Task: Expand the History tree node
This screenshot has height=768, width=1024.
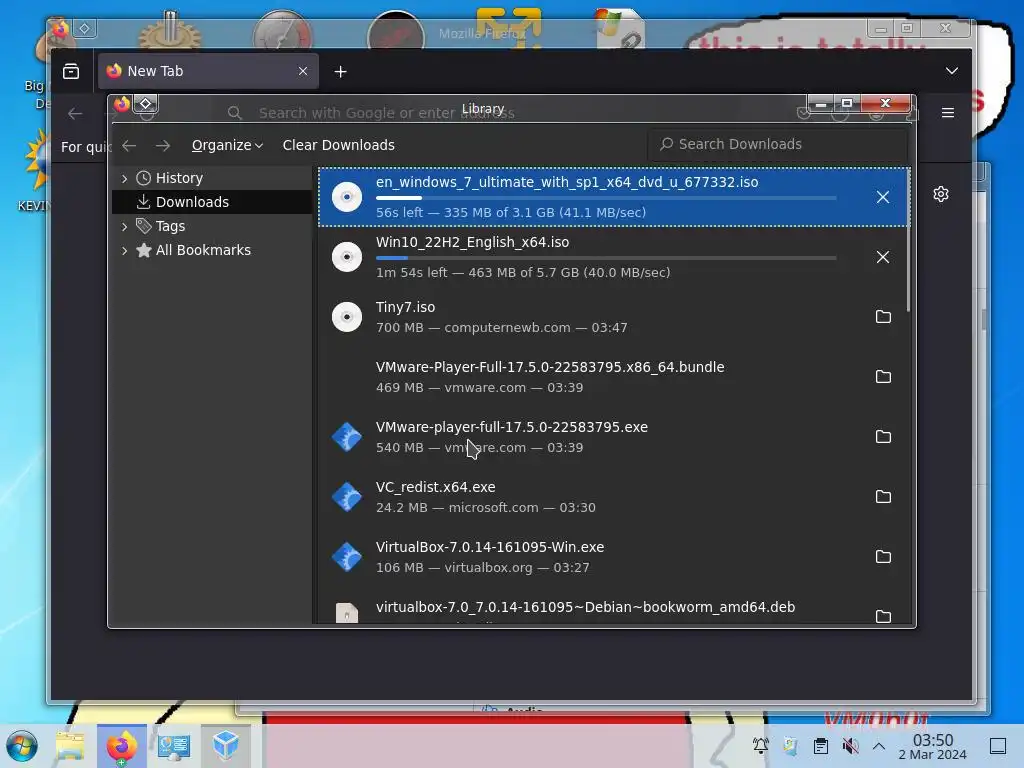Action: [x=124, y=178]
